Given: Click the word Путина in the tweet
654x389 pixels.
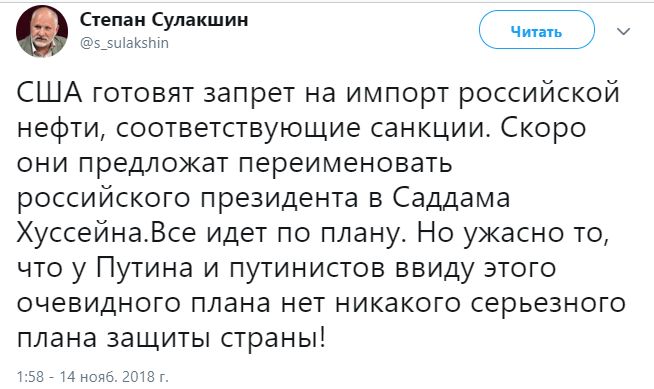Looking at the screenshot, I should pyautogui.click(x=145, y=269).
